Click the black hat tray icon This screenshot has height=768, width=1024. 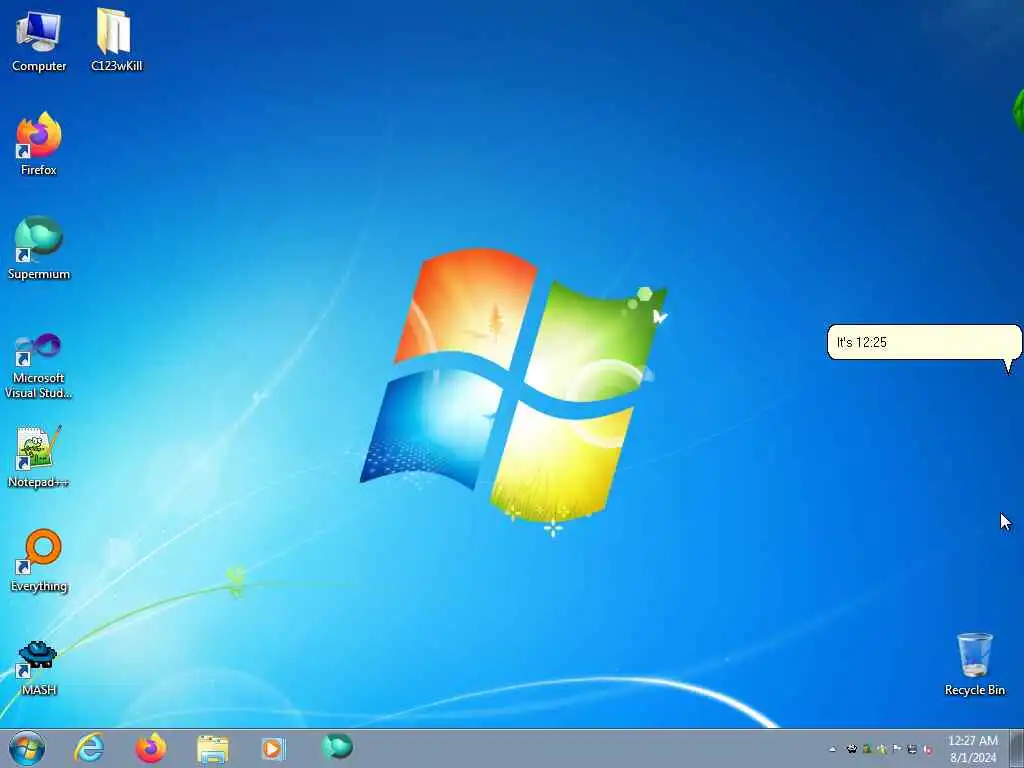[x=852, y=749]
